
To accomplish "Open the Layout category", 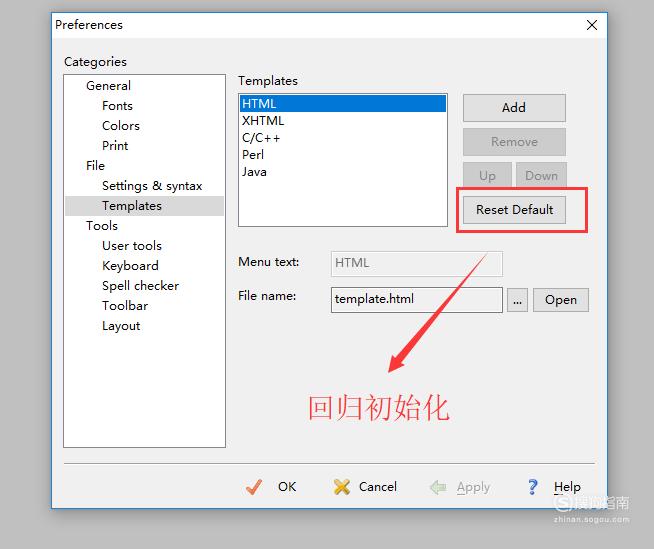I will [x=121, y=326].
